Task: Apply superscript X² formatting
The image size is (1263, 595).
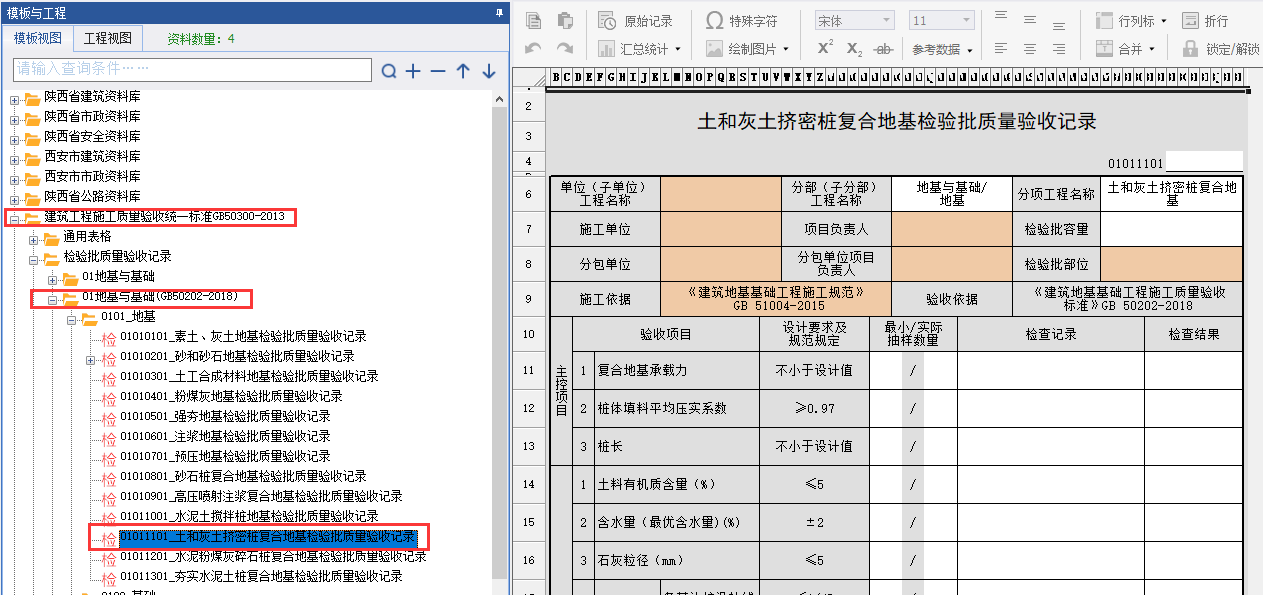Action: (x=825, y=48)
